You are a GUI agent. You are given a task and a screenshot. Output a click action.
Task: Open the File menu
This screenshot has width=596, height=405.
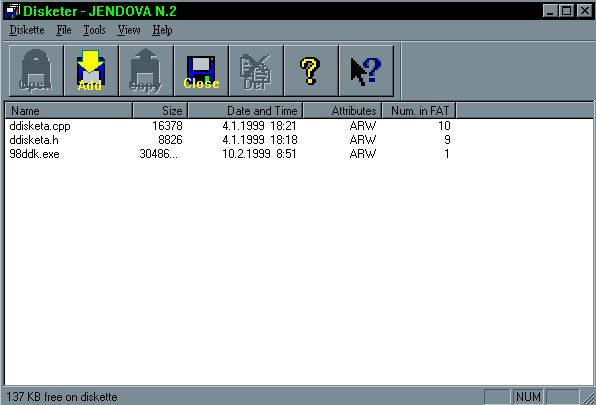pyautogui.click(x=63, y=30)
